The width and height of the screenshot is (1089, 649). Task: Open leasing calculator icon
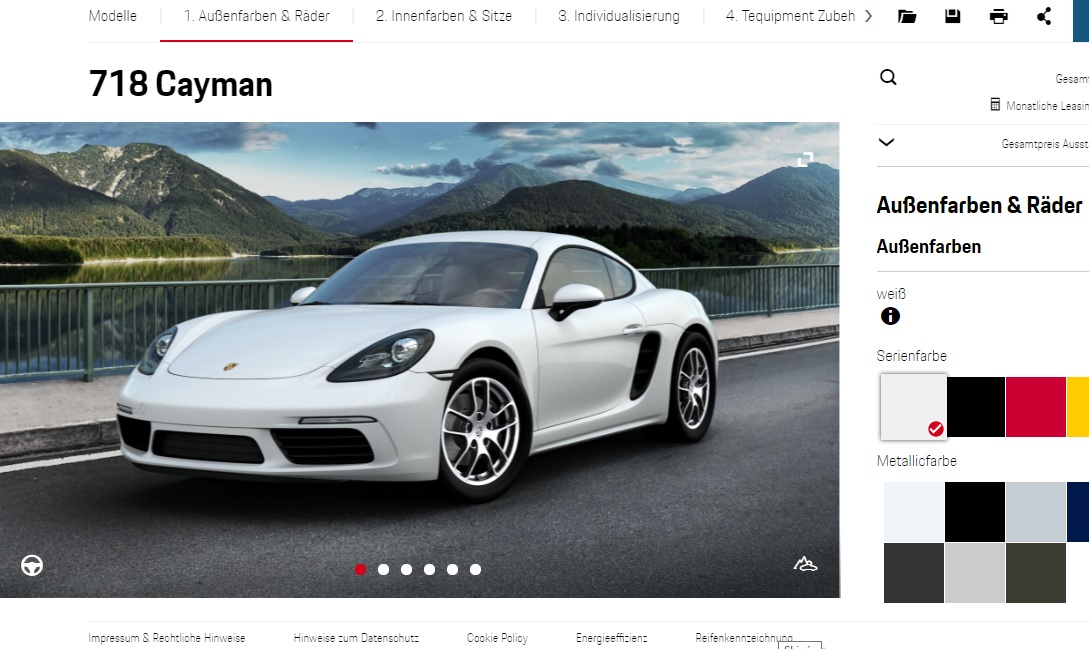pyautogui.click(x=995, y=105)
